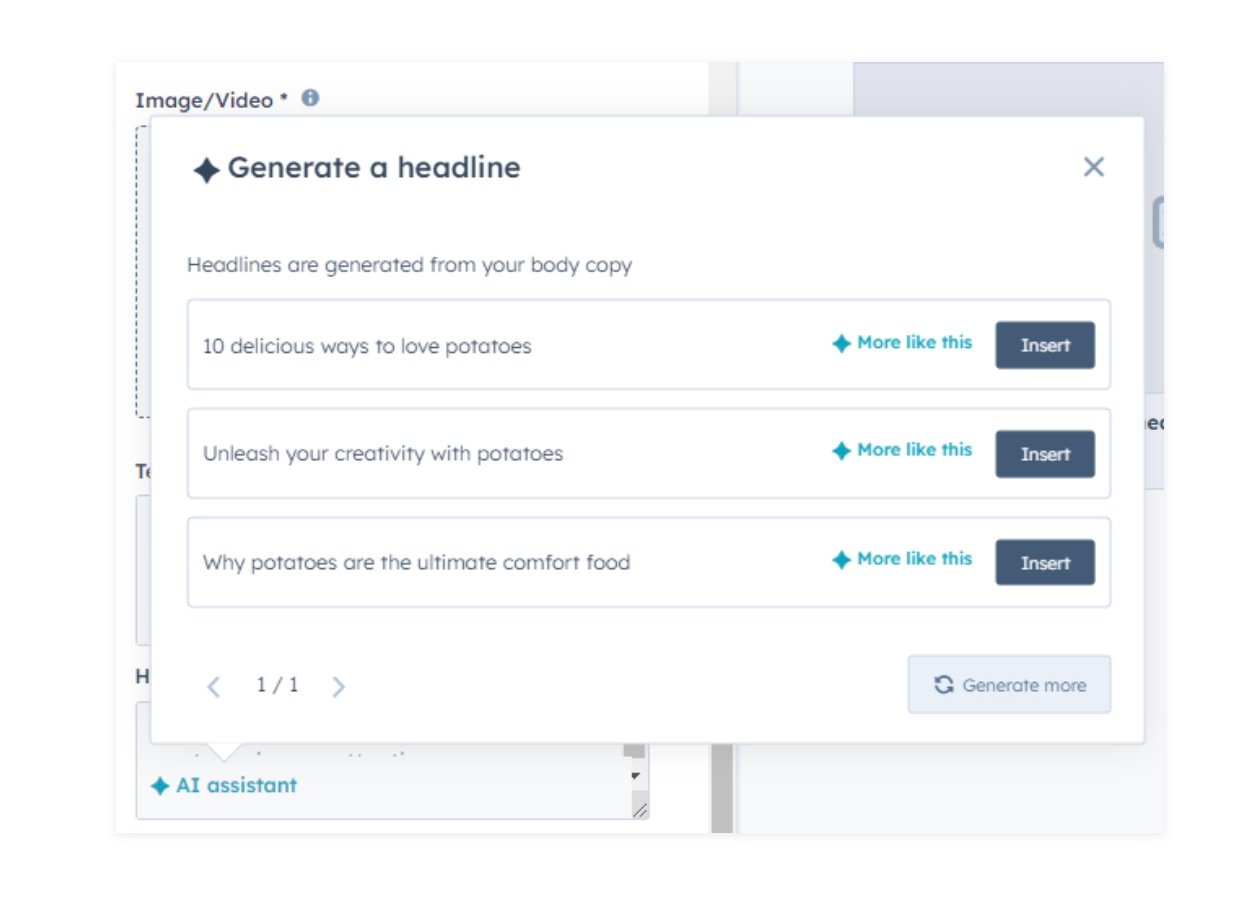Go to previous page of headlines
Image resolution: width=1240 pixels, height=918 pixels.
tap(213, 686)
